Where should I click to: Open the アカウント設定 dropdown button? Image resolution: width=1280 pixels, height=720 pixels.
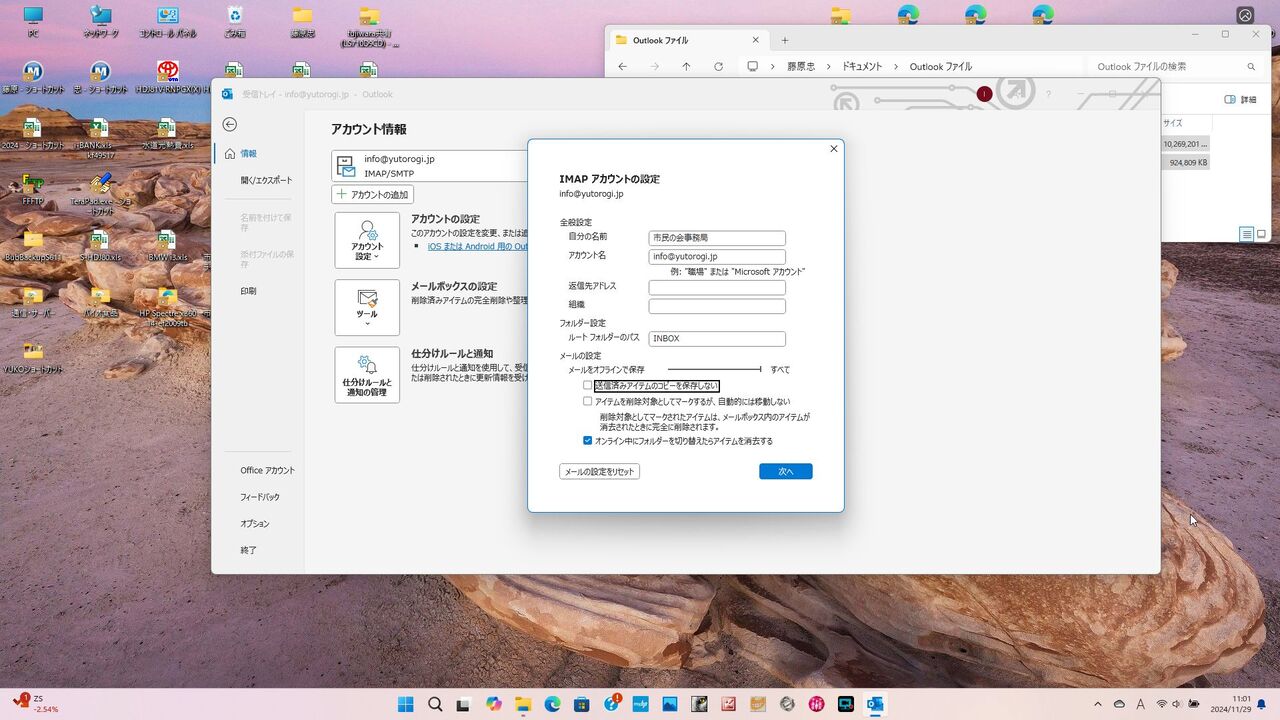point(367,240)
